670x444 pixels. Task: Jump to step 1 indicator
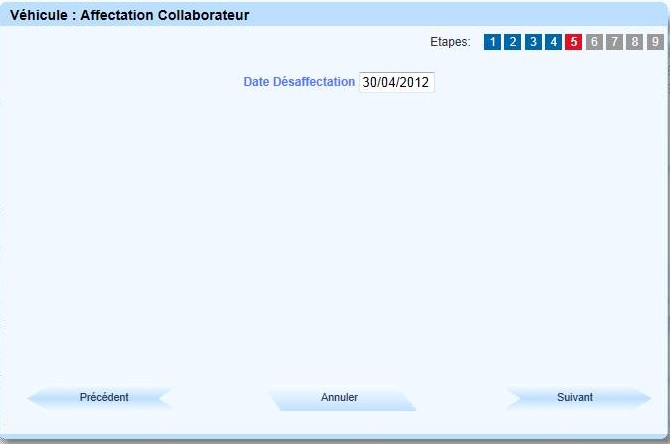coord(493,42)
